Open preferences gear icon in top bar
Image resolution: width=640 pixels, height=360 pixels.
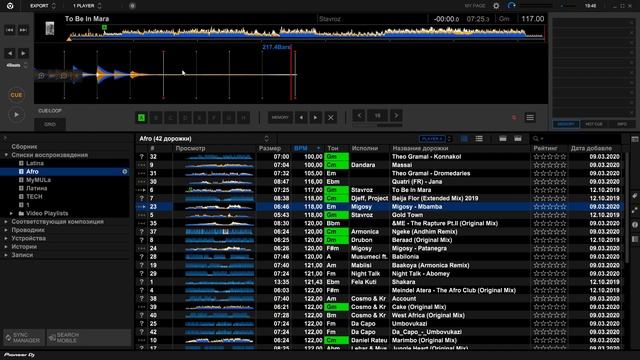click(496, 6)
